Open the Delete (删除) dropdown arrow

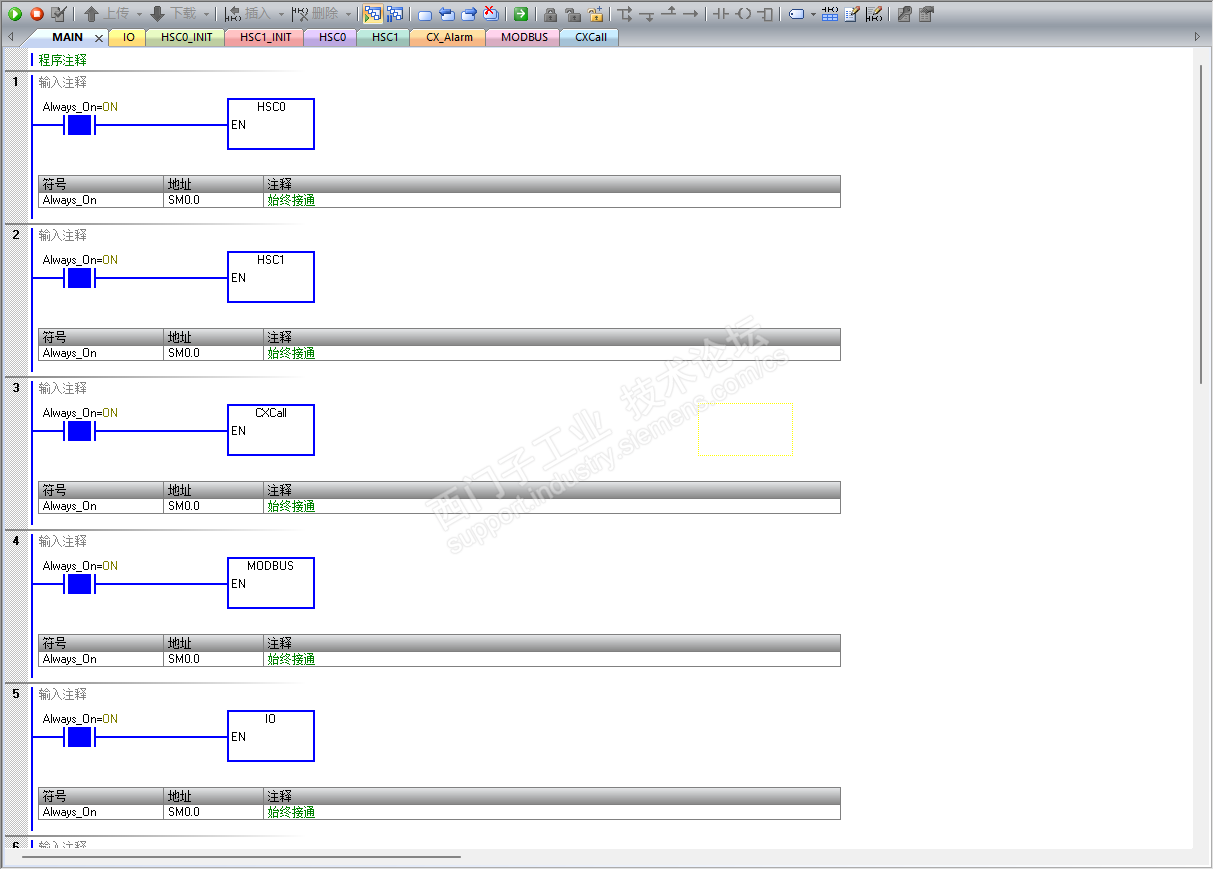pyautogui.click(x=348, y=14)
